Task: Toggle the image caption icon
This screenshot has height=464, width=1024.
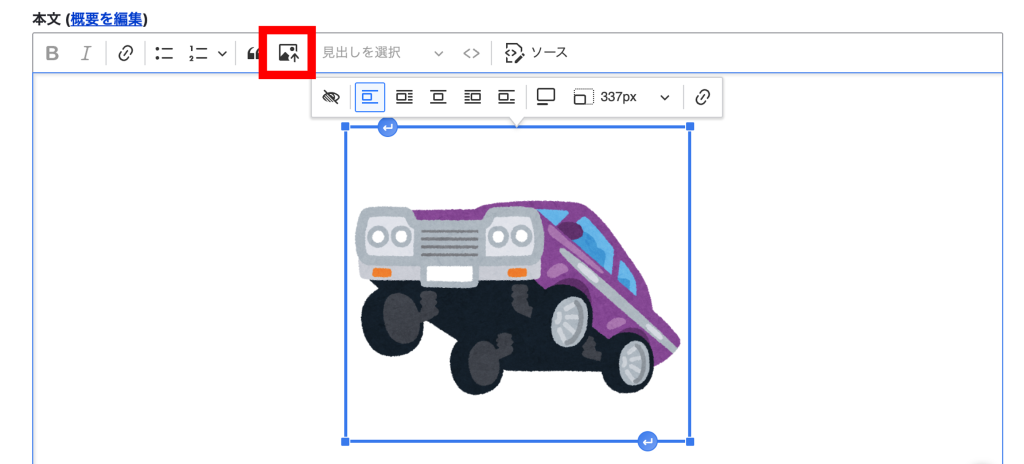Action: [x=546, y=97]
